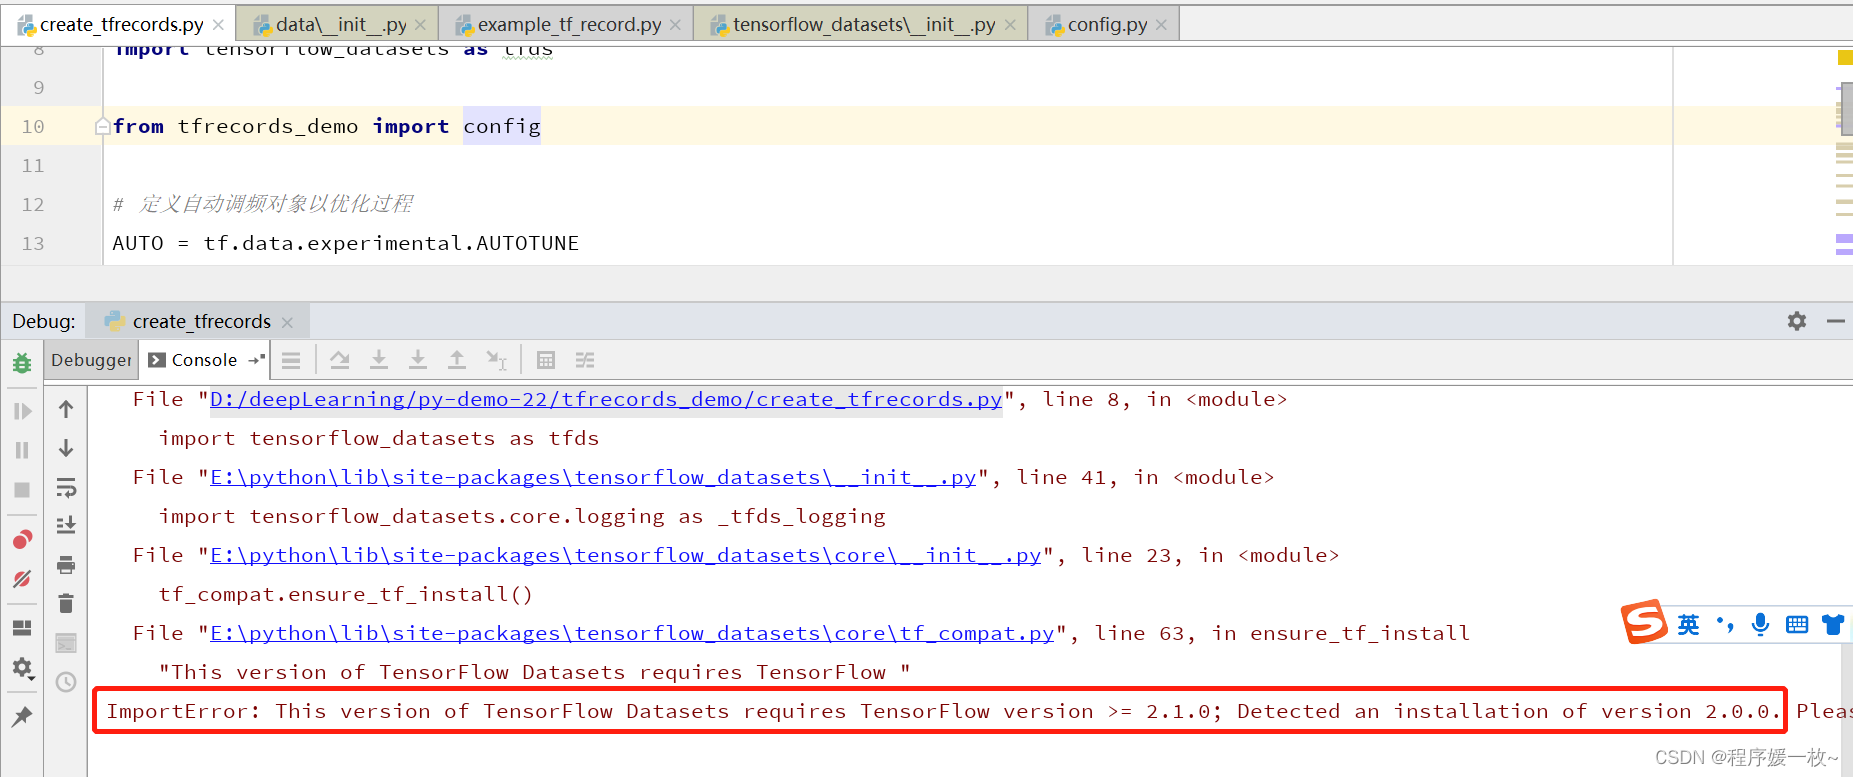1853x777 pixels.
Task: Collapse the import block fold marker on line 10
Action: 102,126
